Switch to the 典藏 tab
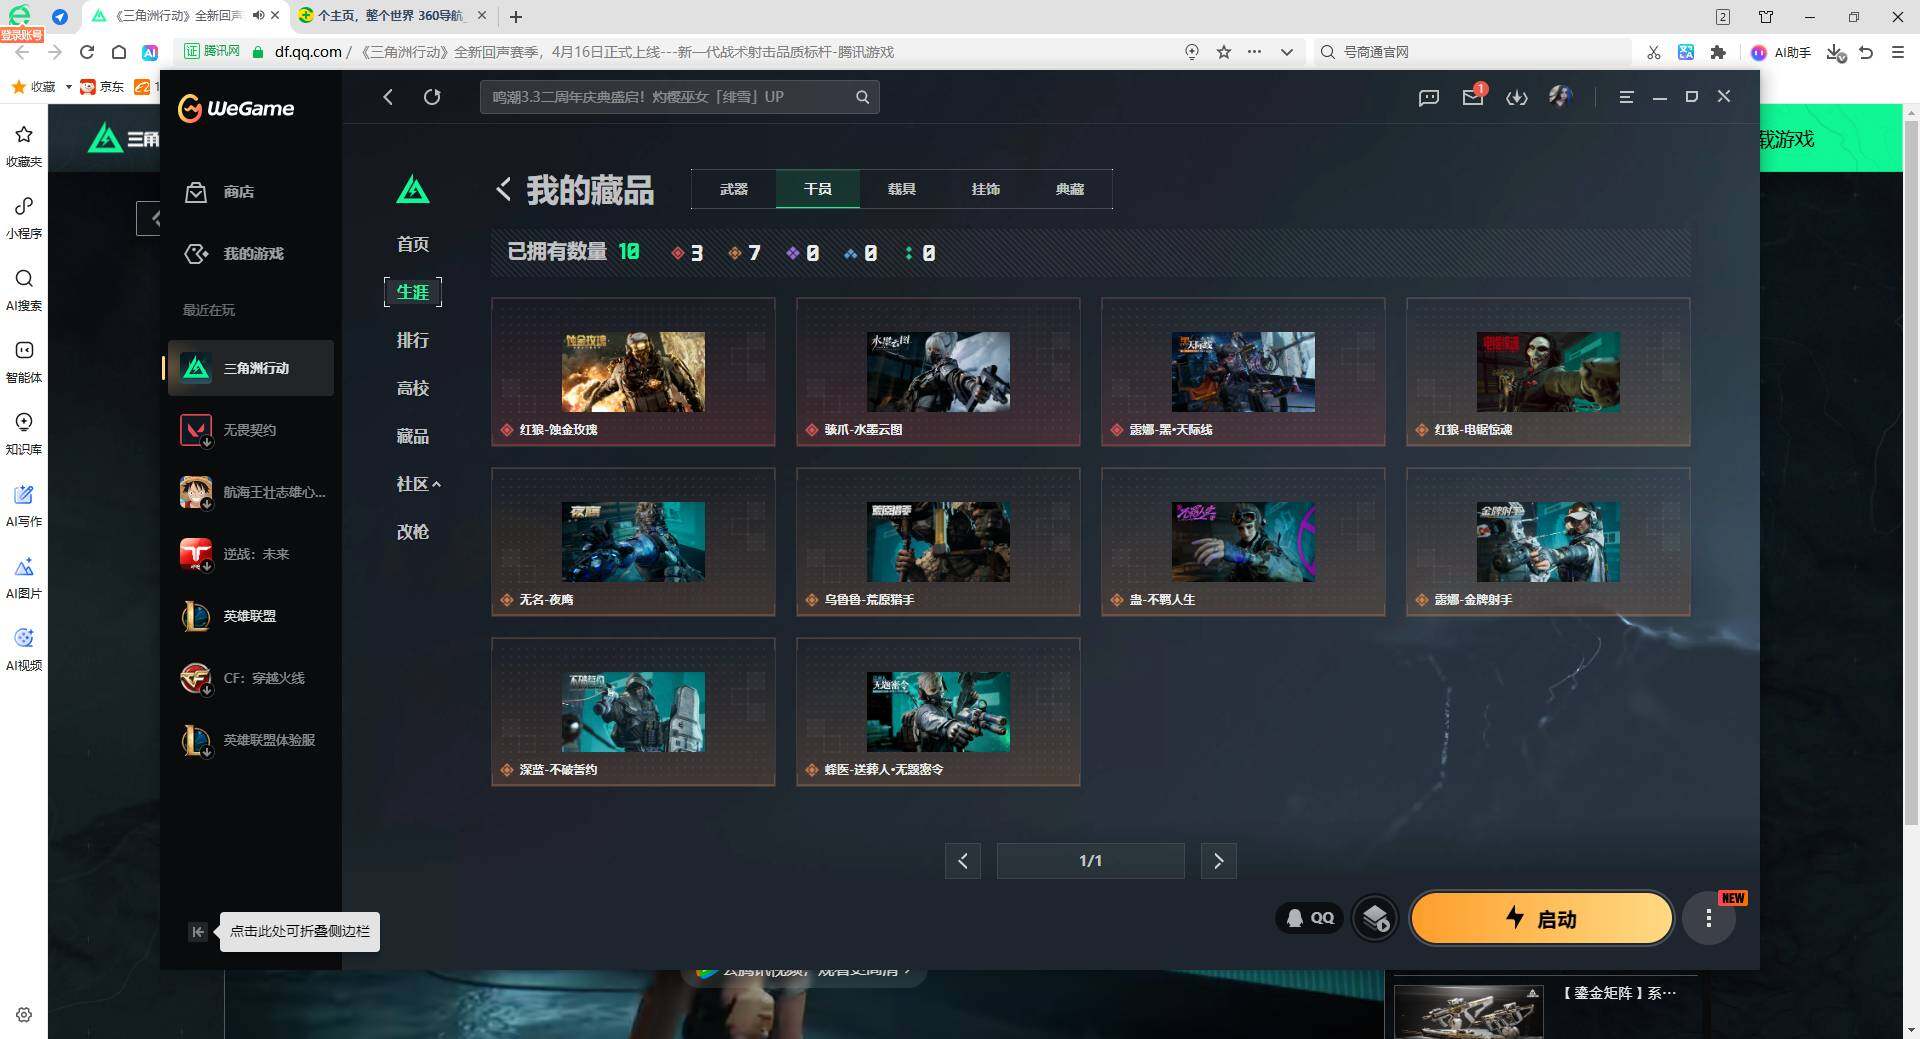The image size is (1920, 1039). point(1070,189)
